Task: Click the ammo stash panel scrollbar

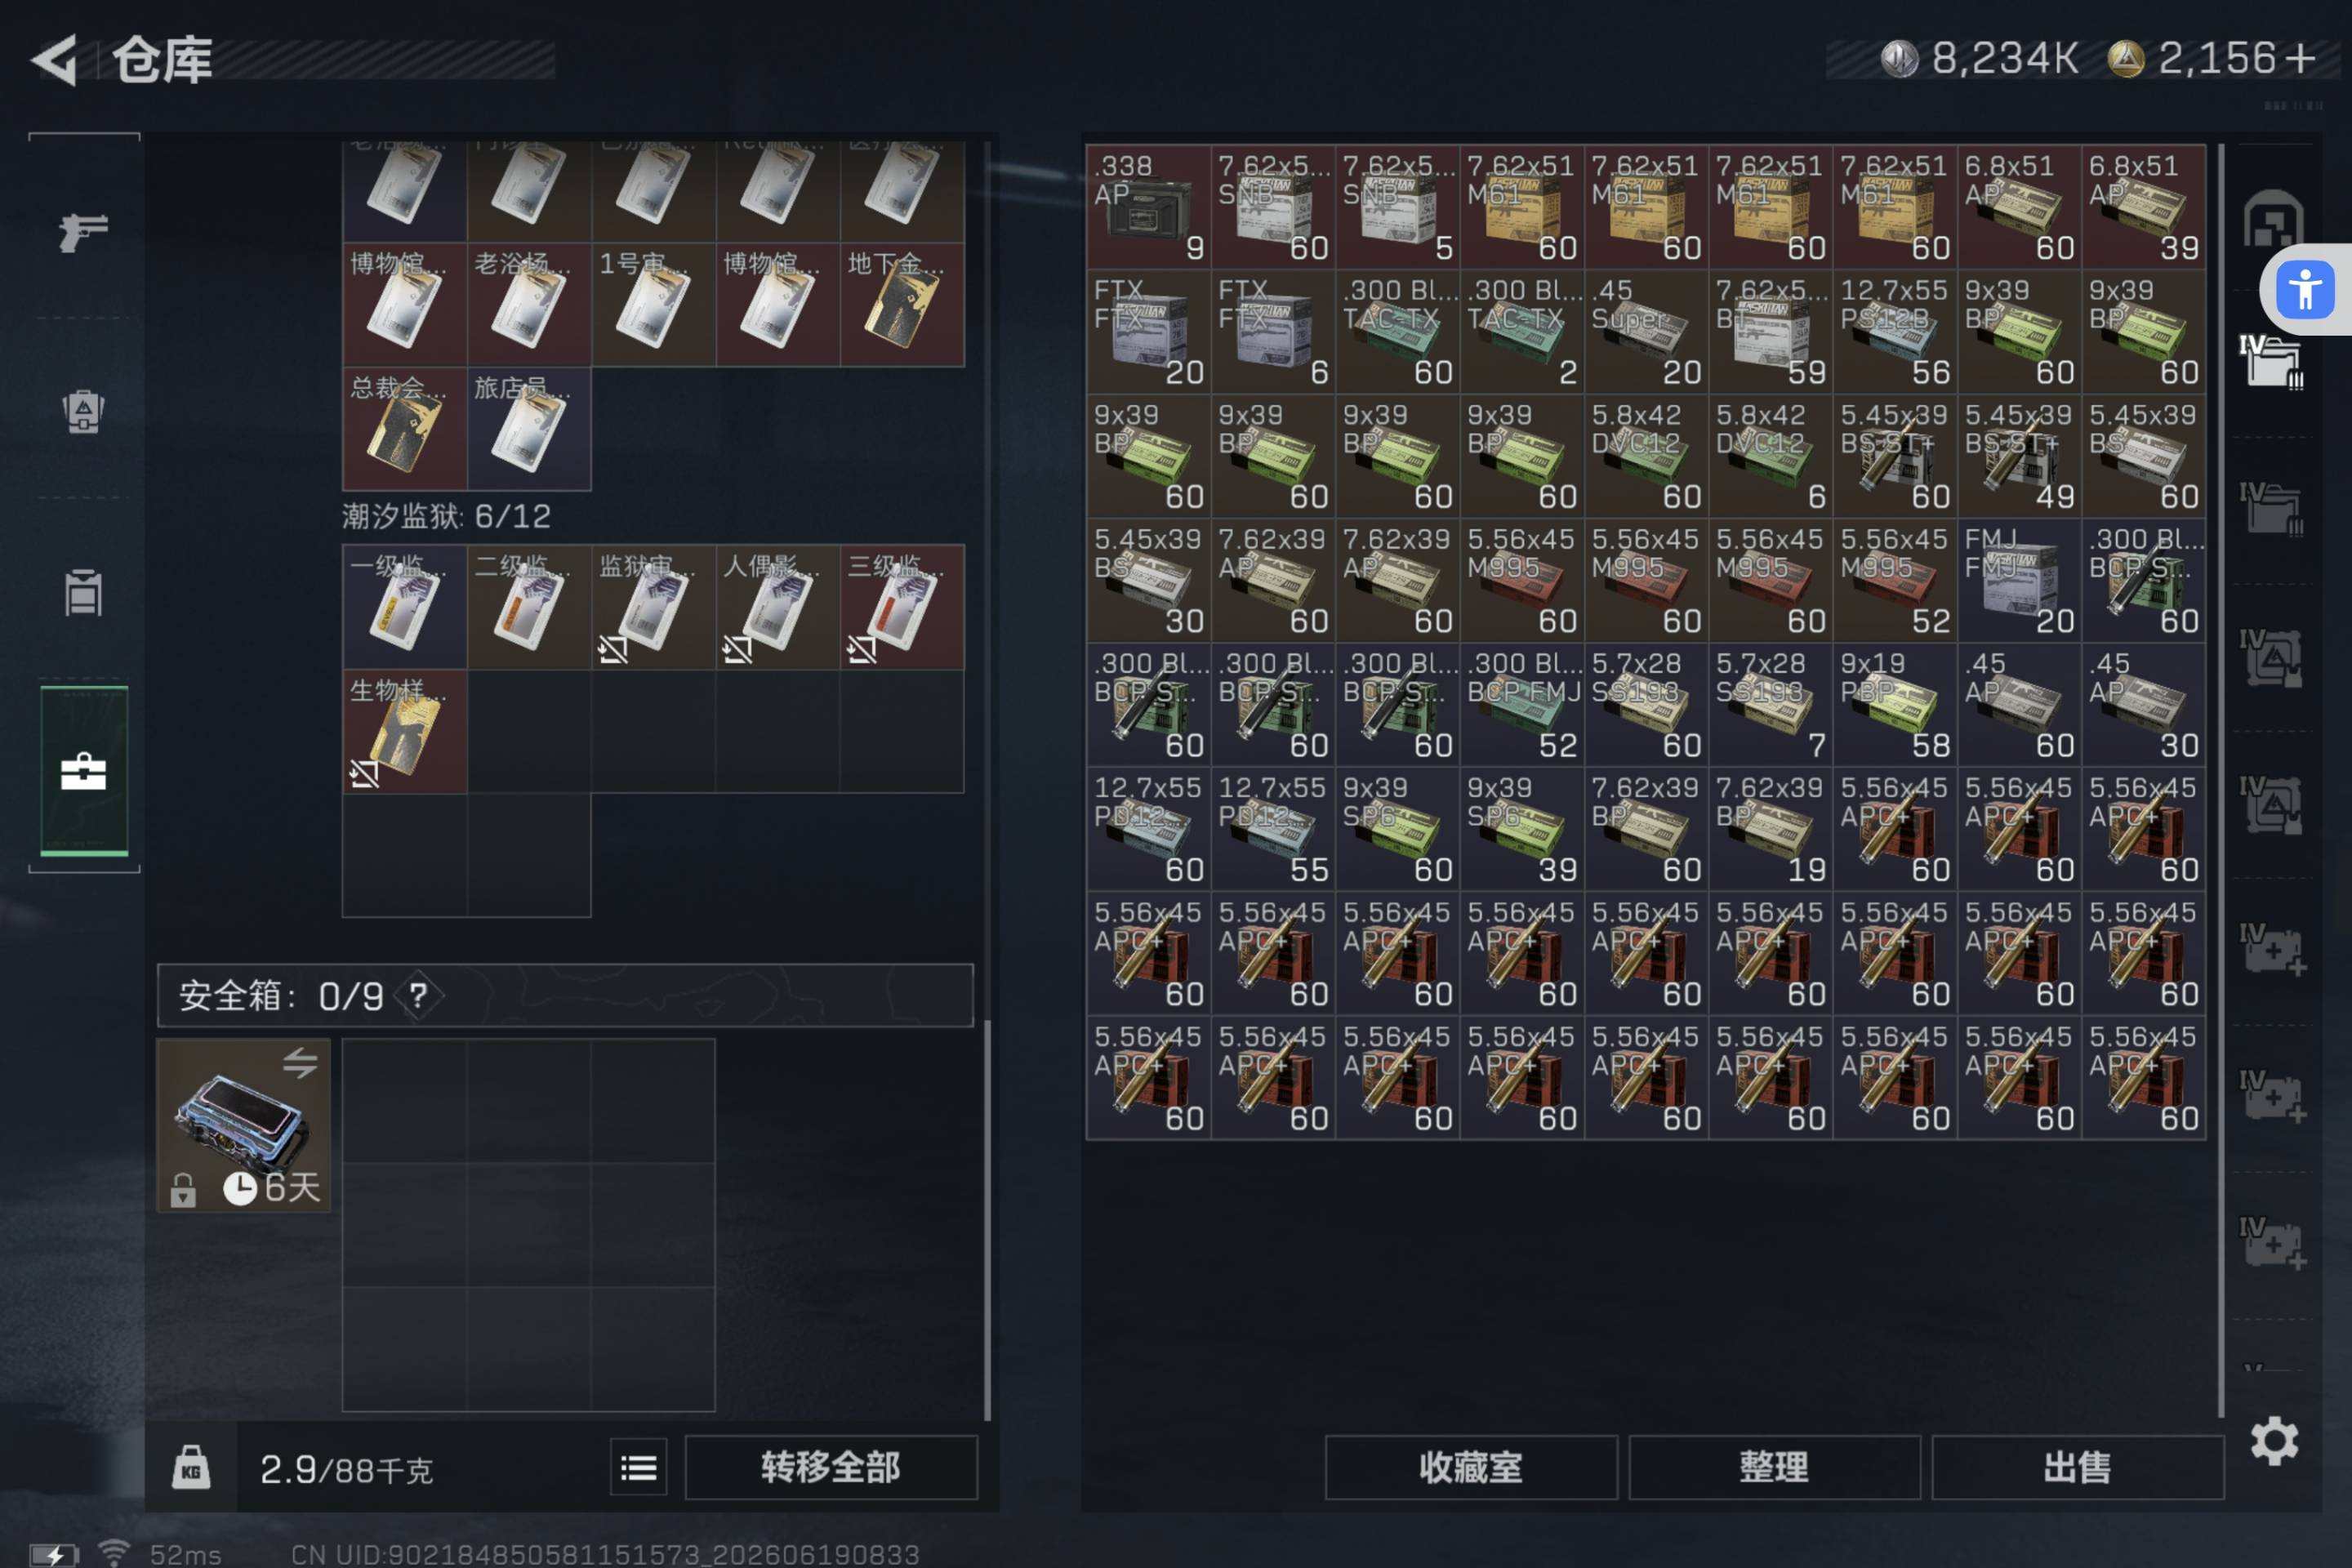Action: click(x=2221, y=780)
